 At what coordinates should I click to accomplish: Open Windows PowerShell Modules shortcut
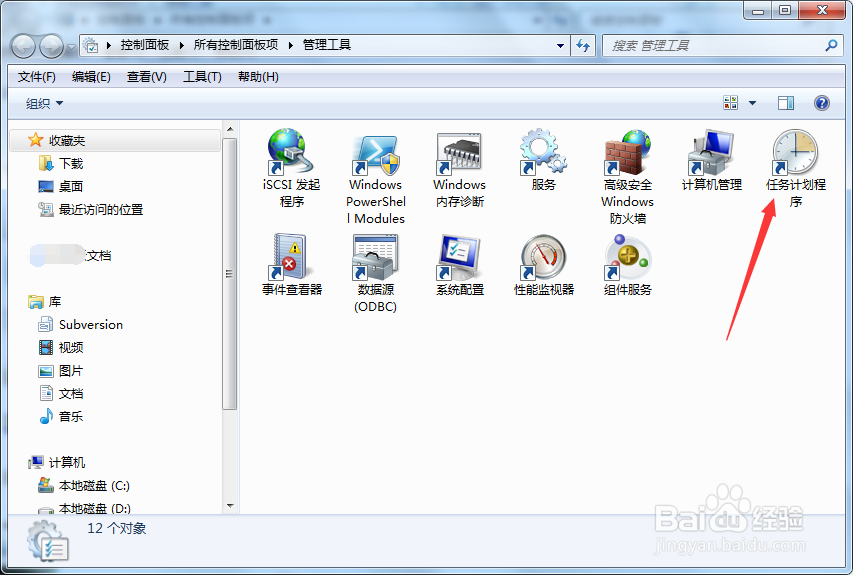coord(376,178)
